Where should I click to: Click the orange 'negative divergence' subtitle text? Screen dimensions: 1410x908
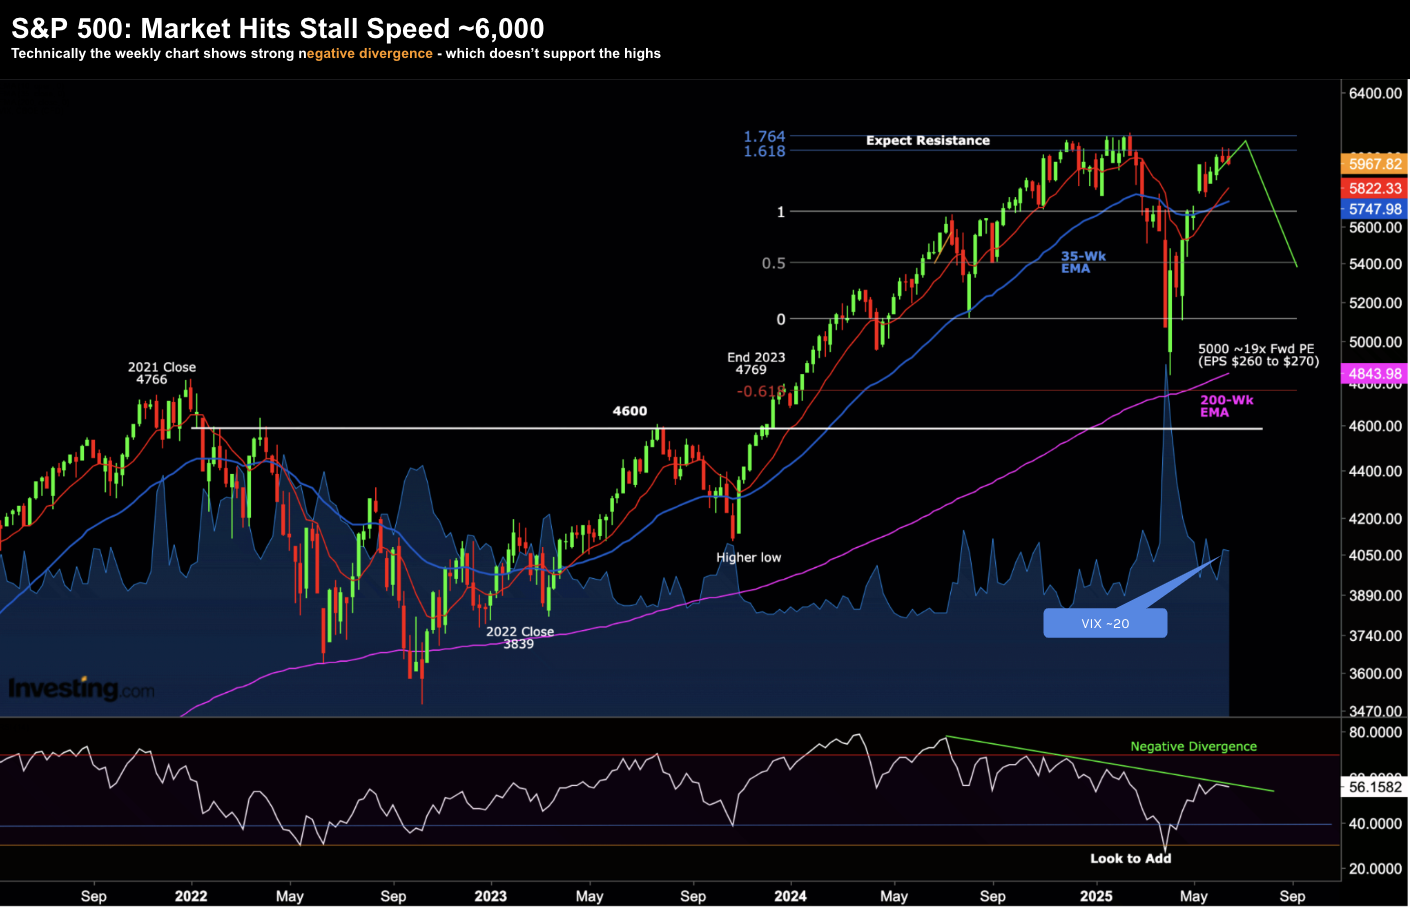coord(365,54)
